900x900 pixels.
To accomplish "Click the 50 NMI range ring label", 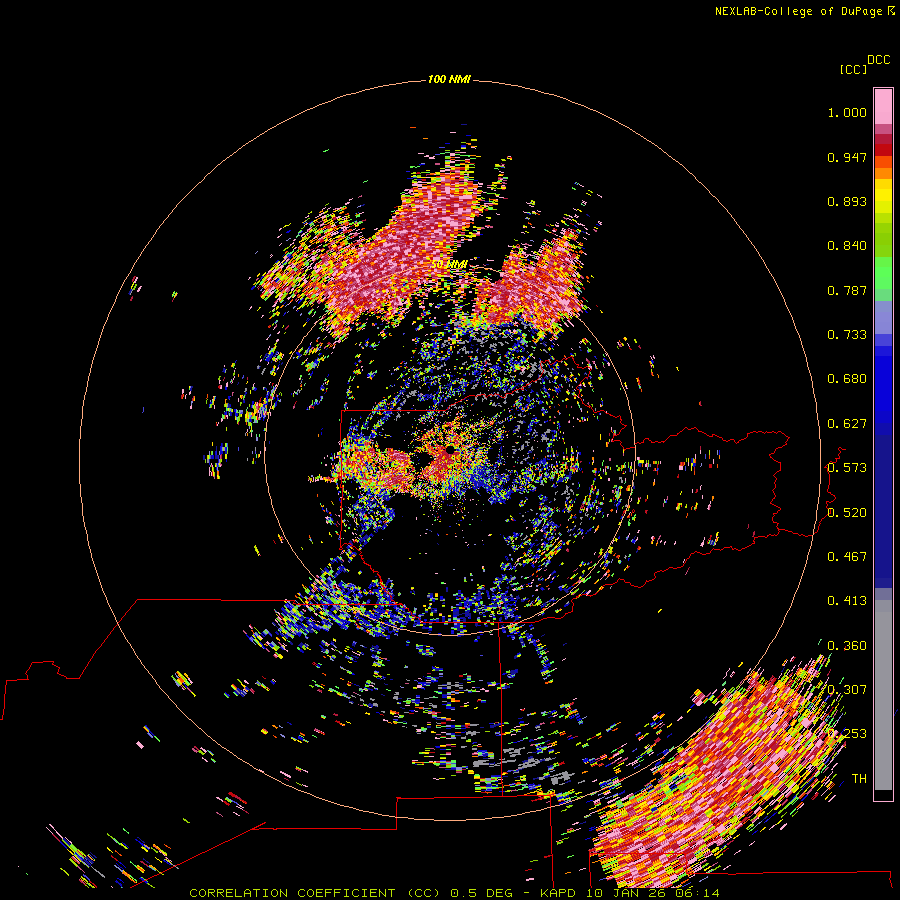I will click(449, 264).
